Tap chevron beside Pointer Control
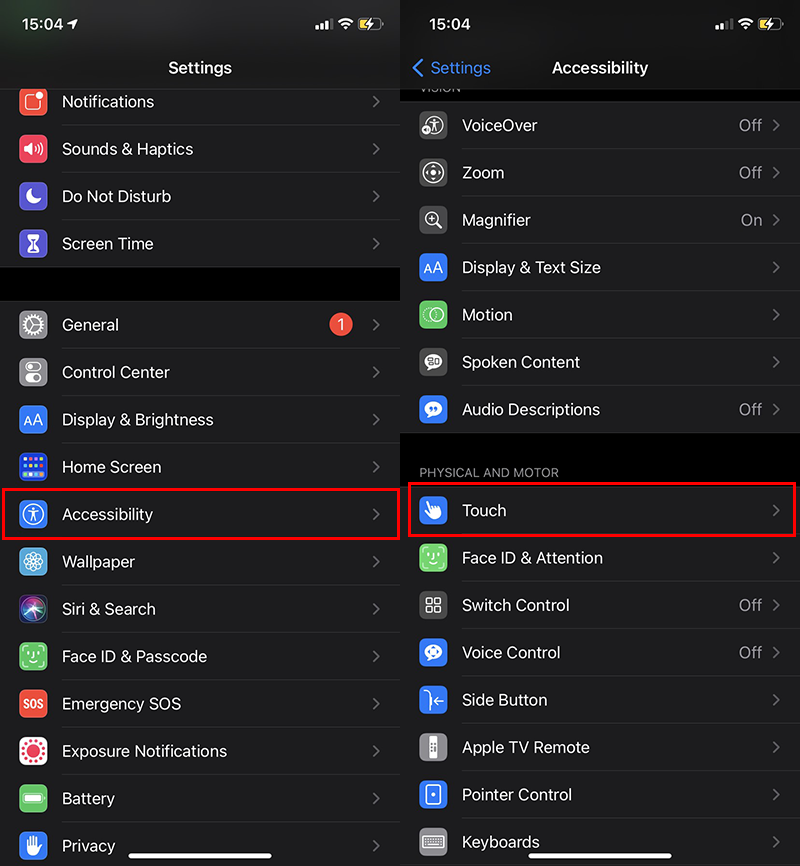This screenshot has height=866, width=800. [x=776, y=795]
